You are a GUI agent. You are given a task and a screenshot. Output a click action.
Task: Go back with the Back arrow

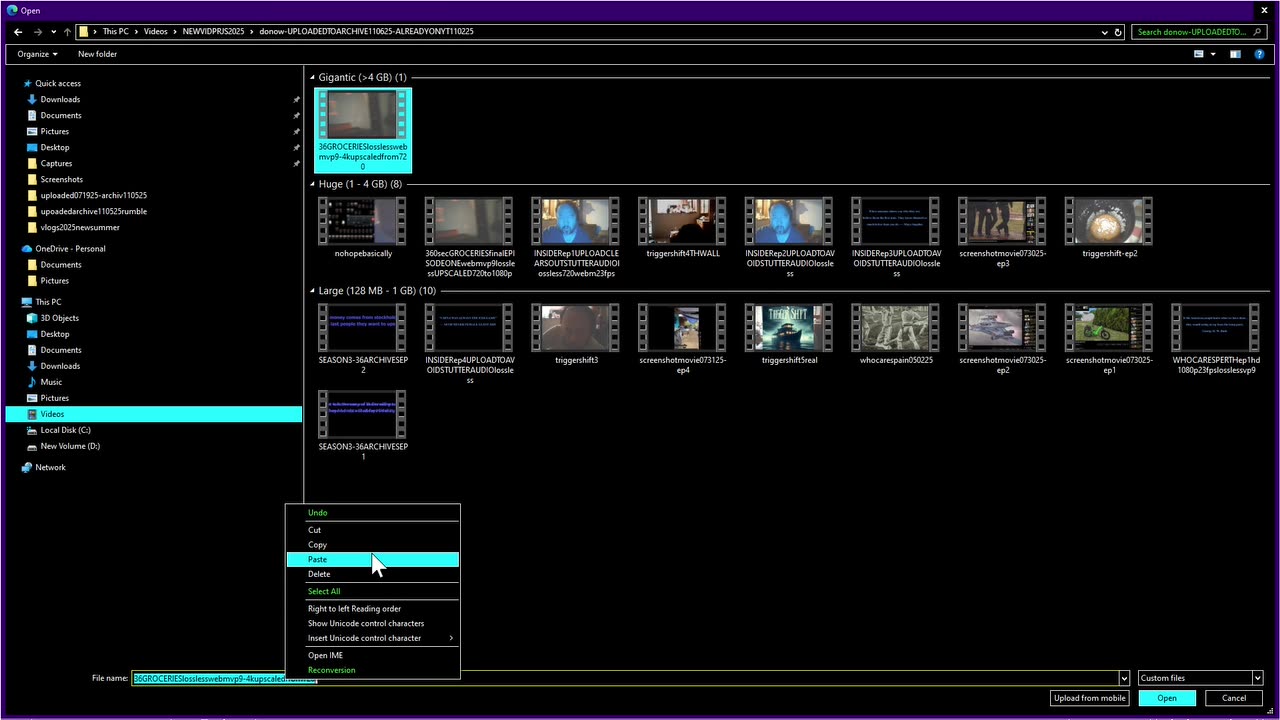18,32
